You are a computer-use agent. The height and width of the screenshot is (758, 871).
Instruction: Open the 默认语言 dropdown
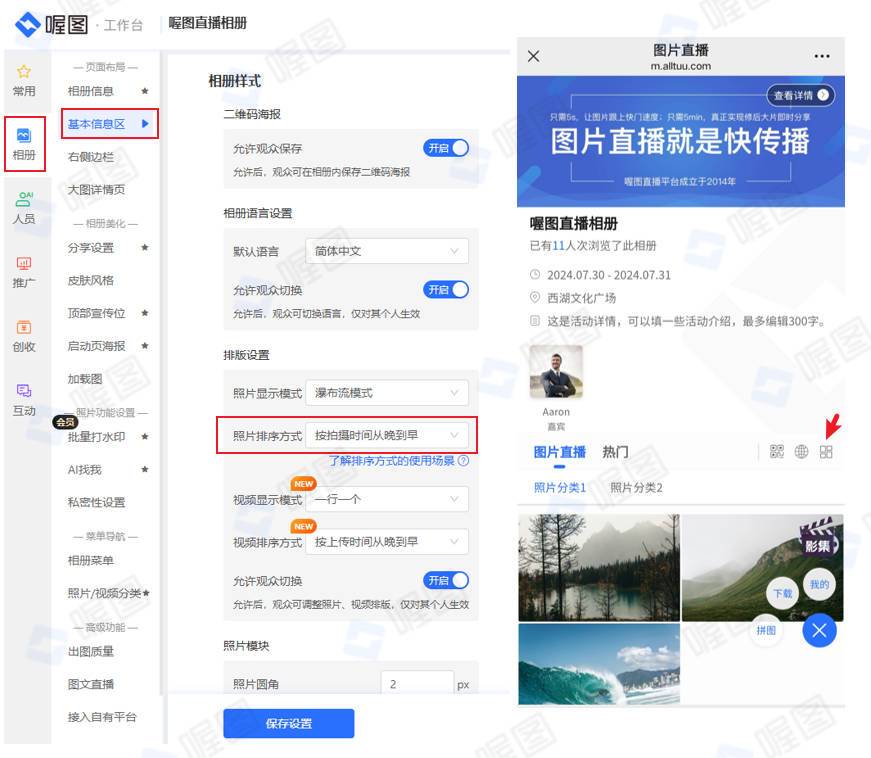tap(387, 252)
